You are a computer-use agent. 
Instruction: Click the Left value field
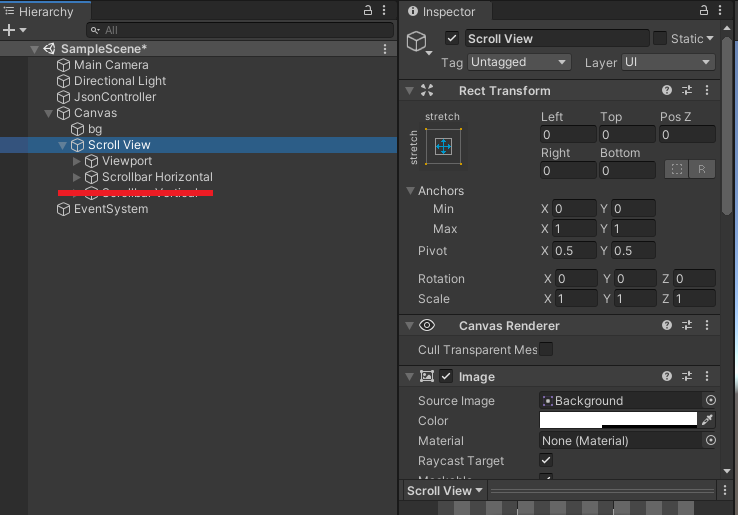568,135
